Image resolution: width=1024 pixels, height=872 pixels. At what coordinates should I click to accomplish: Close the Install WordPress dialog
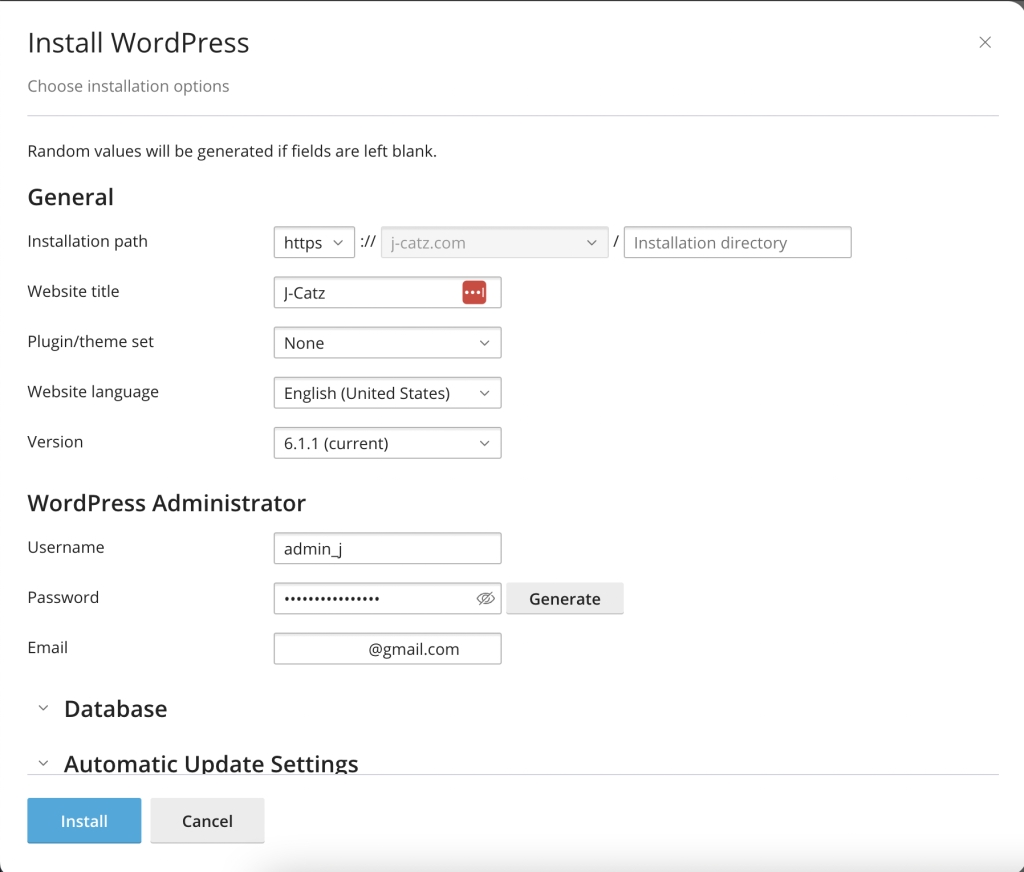tap(985, 42)
